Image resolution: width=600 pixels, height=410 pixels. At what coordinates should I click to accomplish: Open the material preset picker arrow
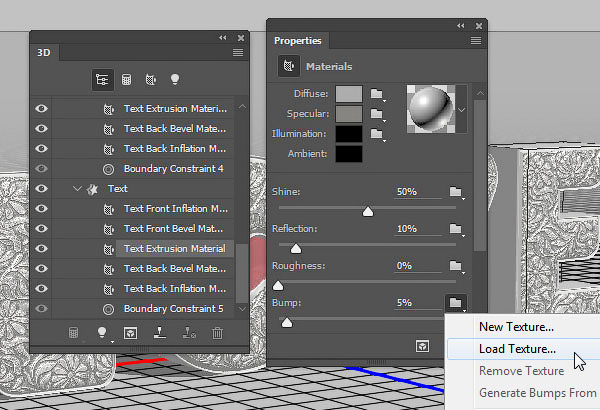point(461,110)
